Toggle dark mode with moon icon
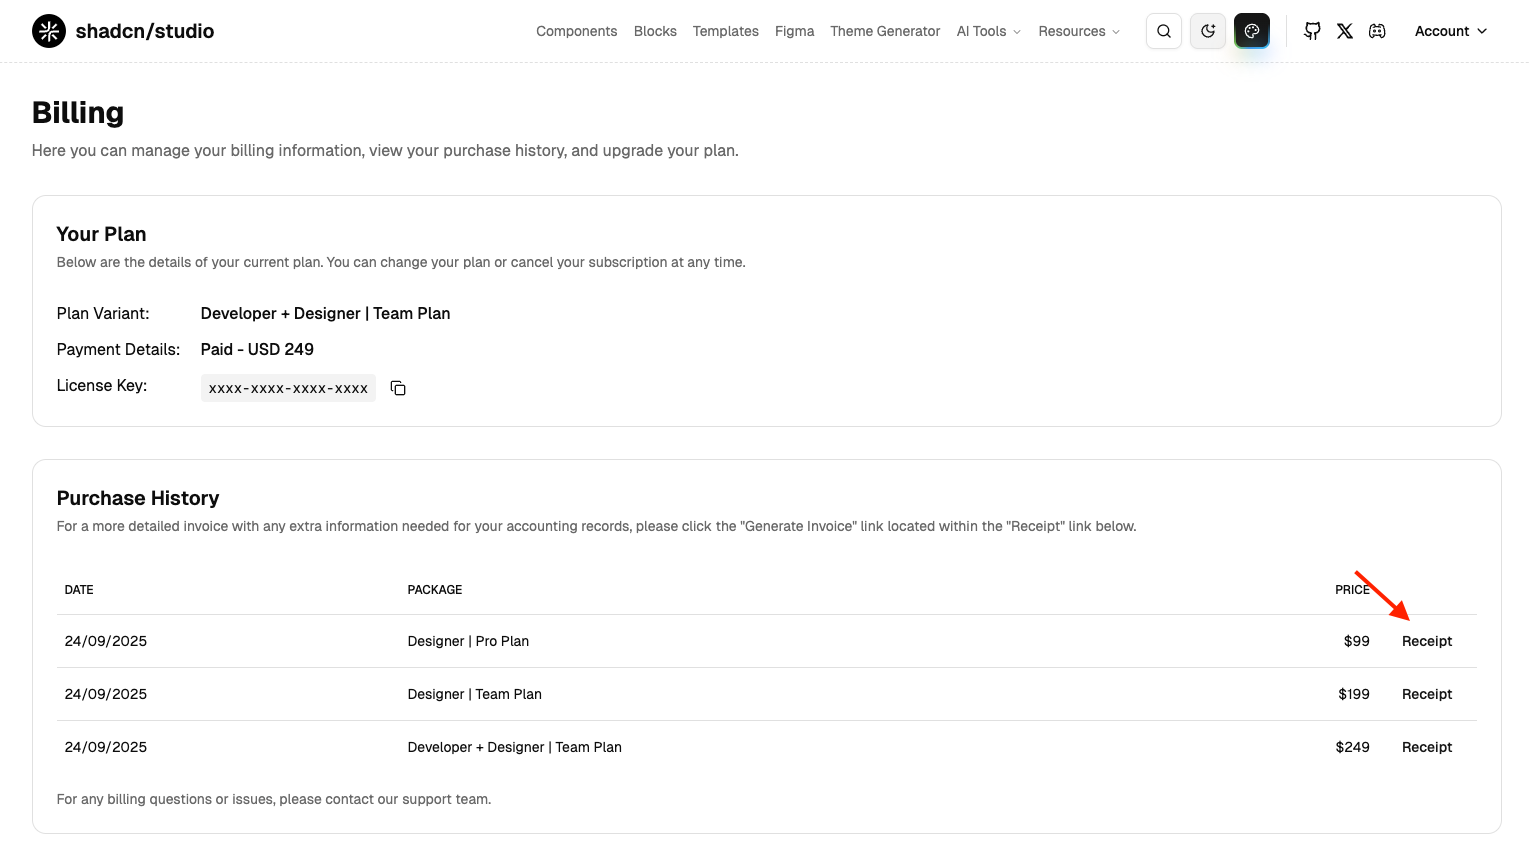 (x=1208, y=31)
